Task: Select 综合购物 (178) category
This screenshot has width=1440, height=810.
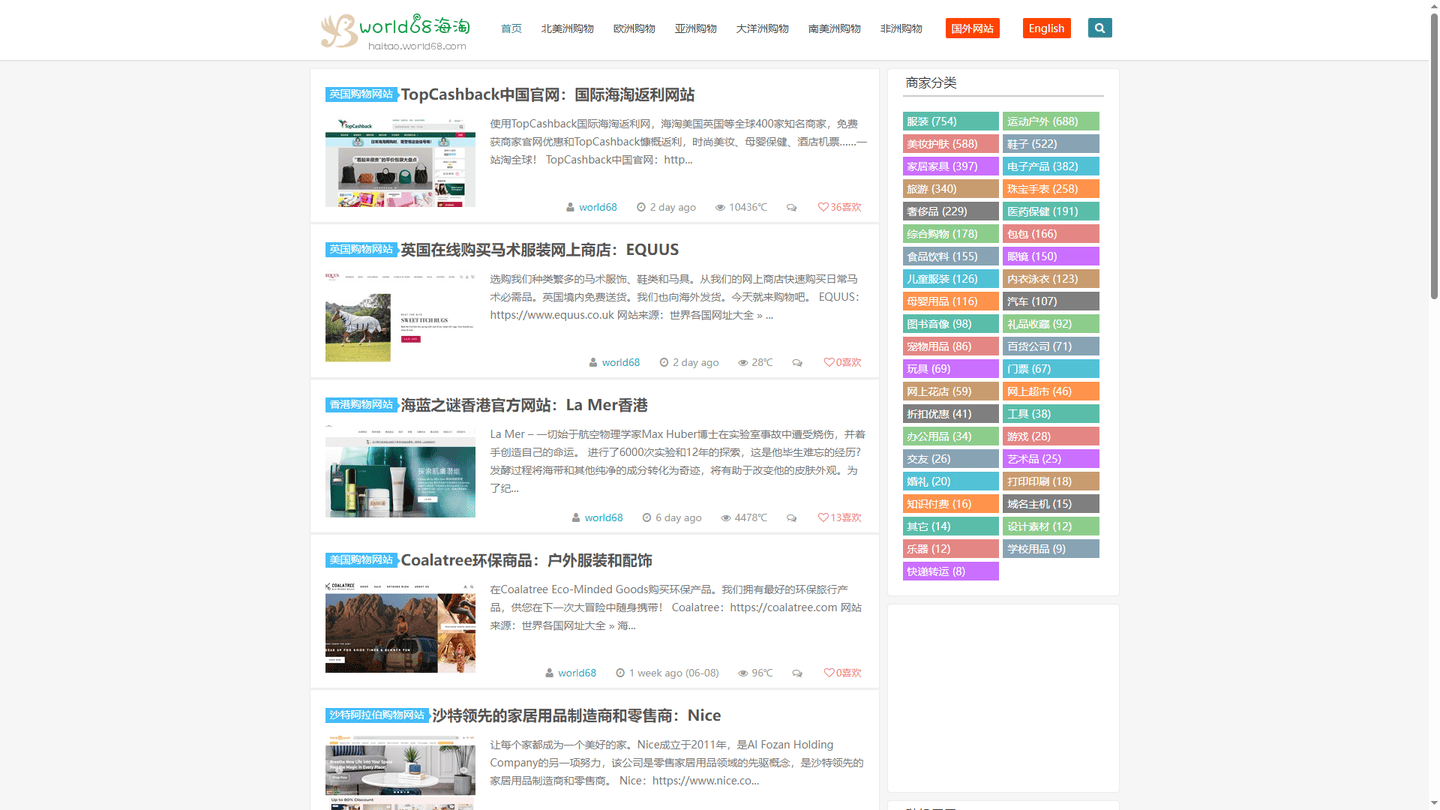Action: click(951, 234)
